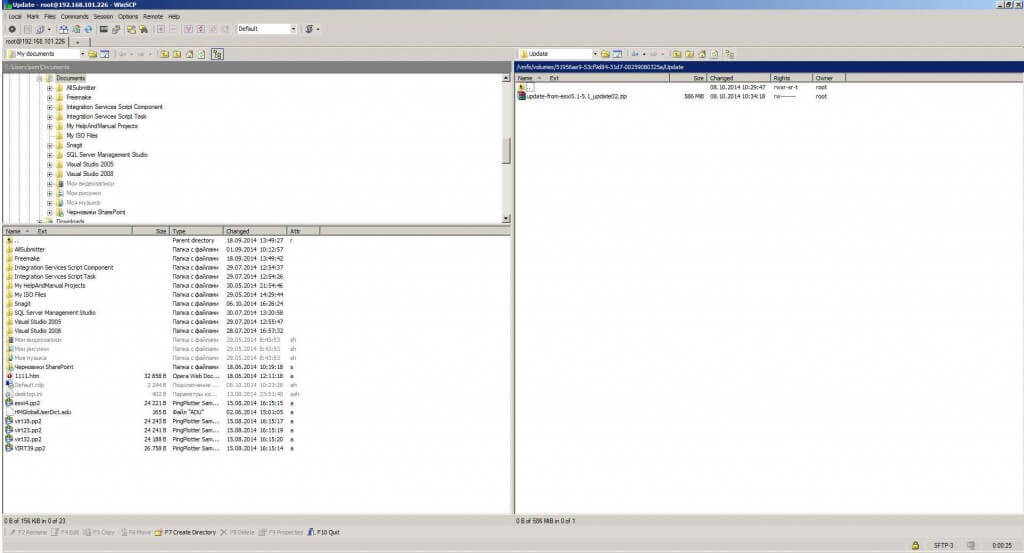1024x553 pixels.
Task: Click the remote root directory icon
Action: click(x=689, y=54)
